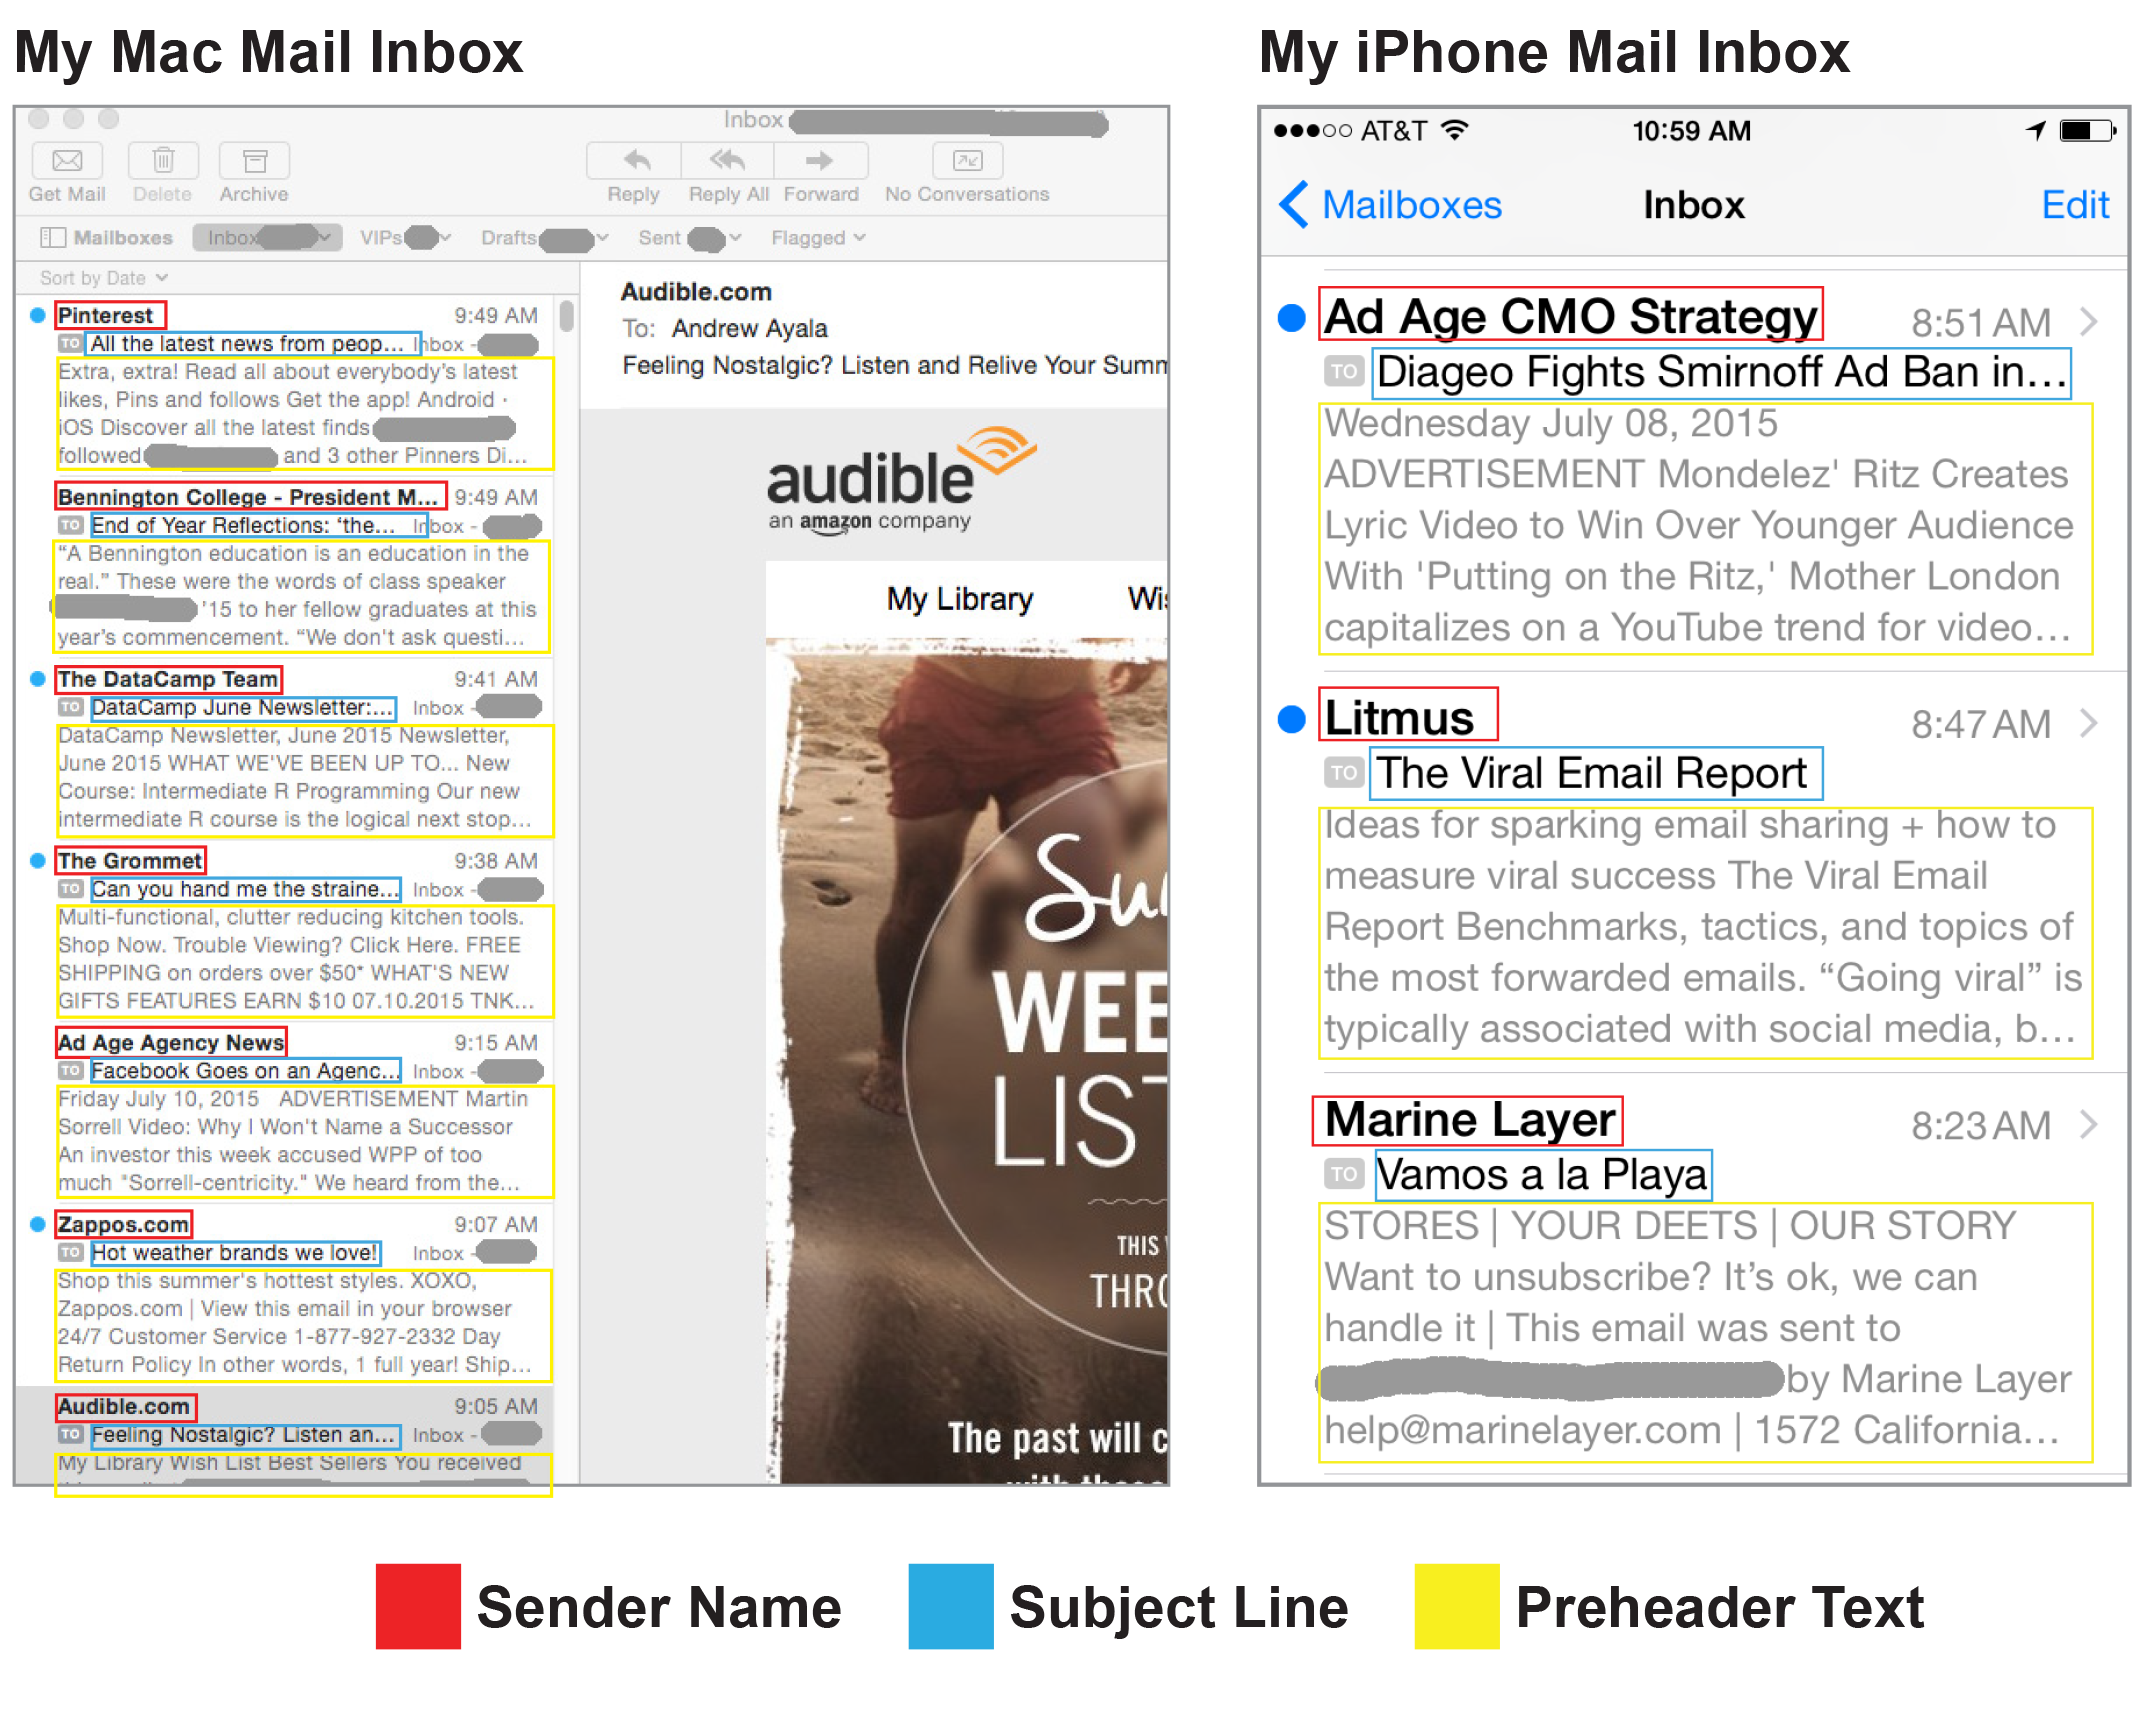Tap the iPhone location arrow icon

[x=2036, y=131]
